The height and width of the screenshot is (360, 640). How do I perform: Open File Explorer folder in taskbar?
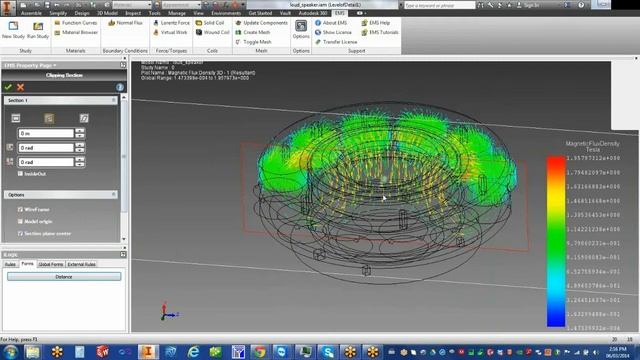coord(33,352)
